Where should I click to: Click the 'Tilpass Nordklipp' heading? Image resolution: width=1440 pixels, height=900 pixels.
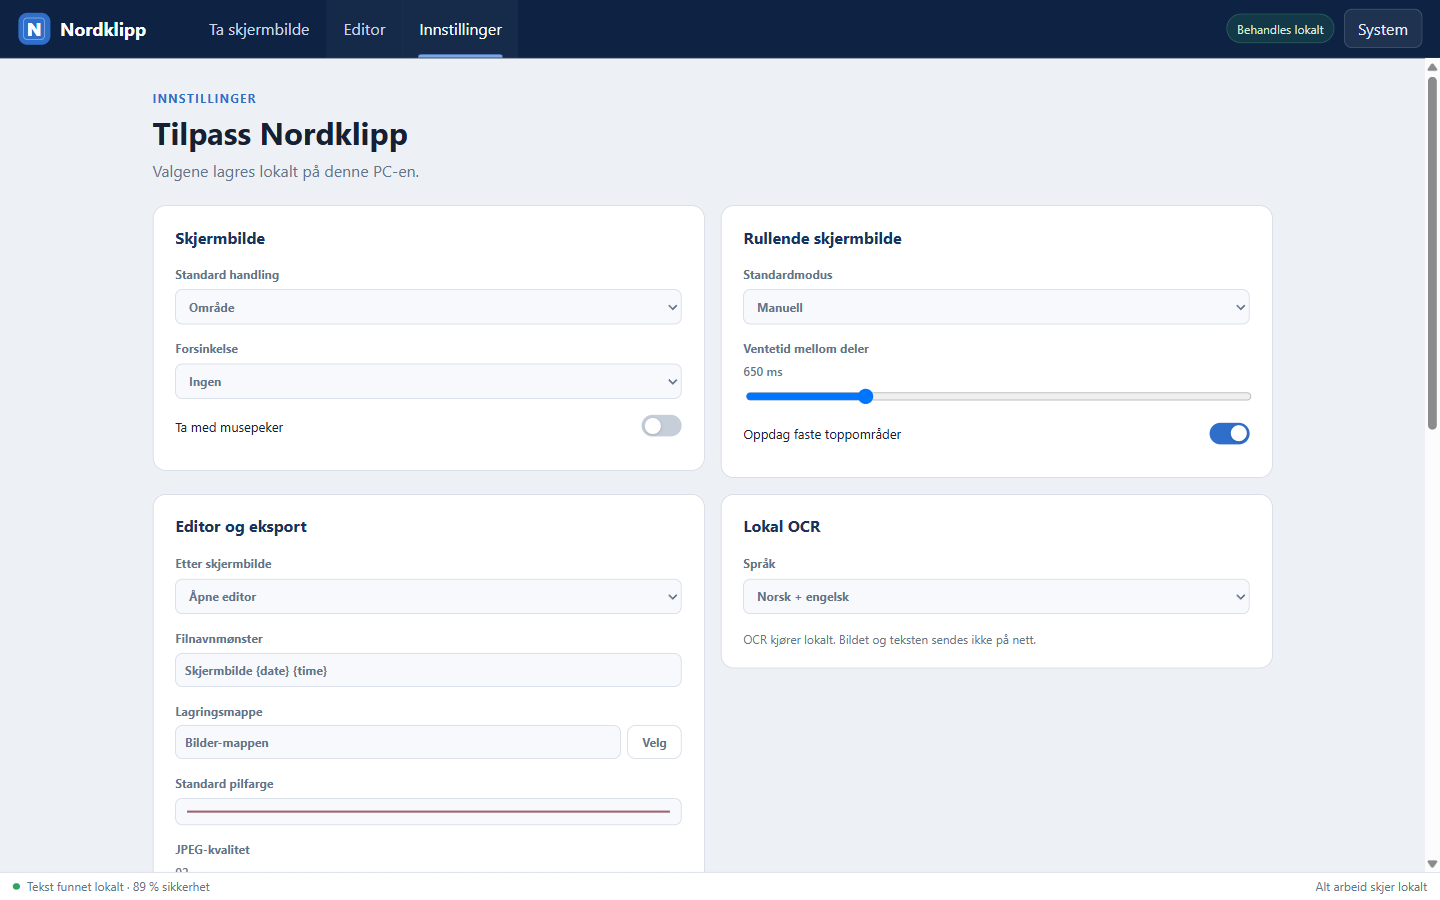(280, 134)
